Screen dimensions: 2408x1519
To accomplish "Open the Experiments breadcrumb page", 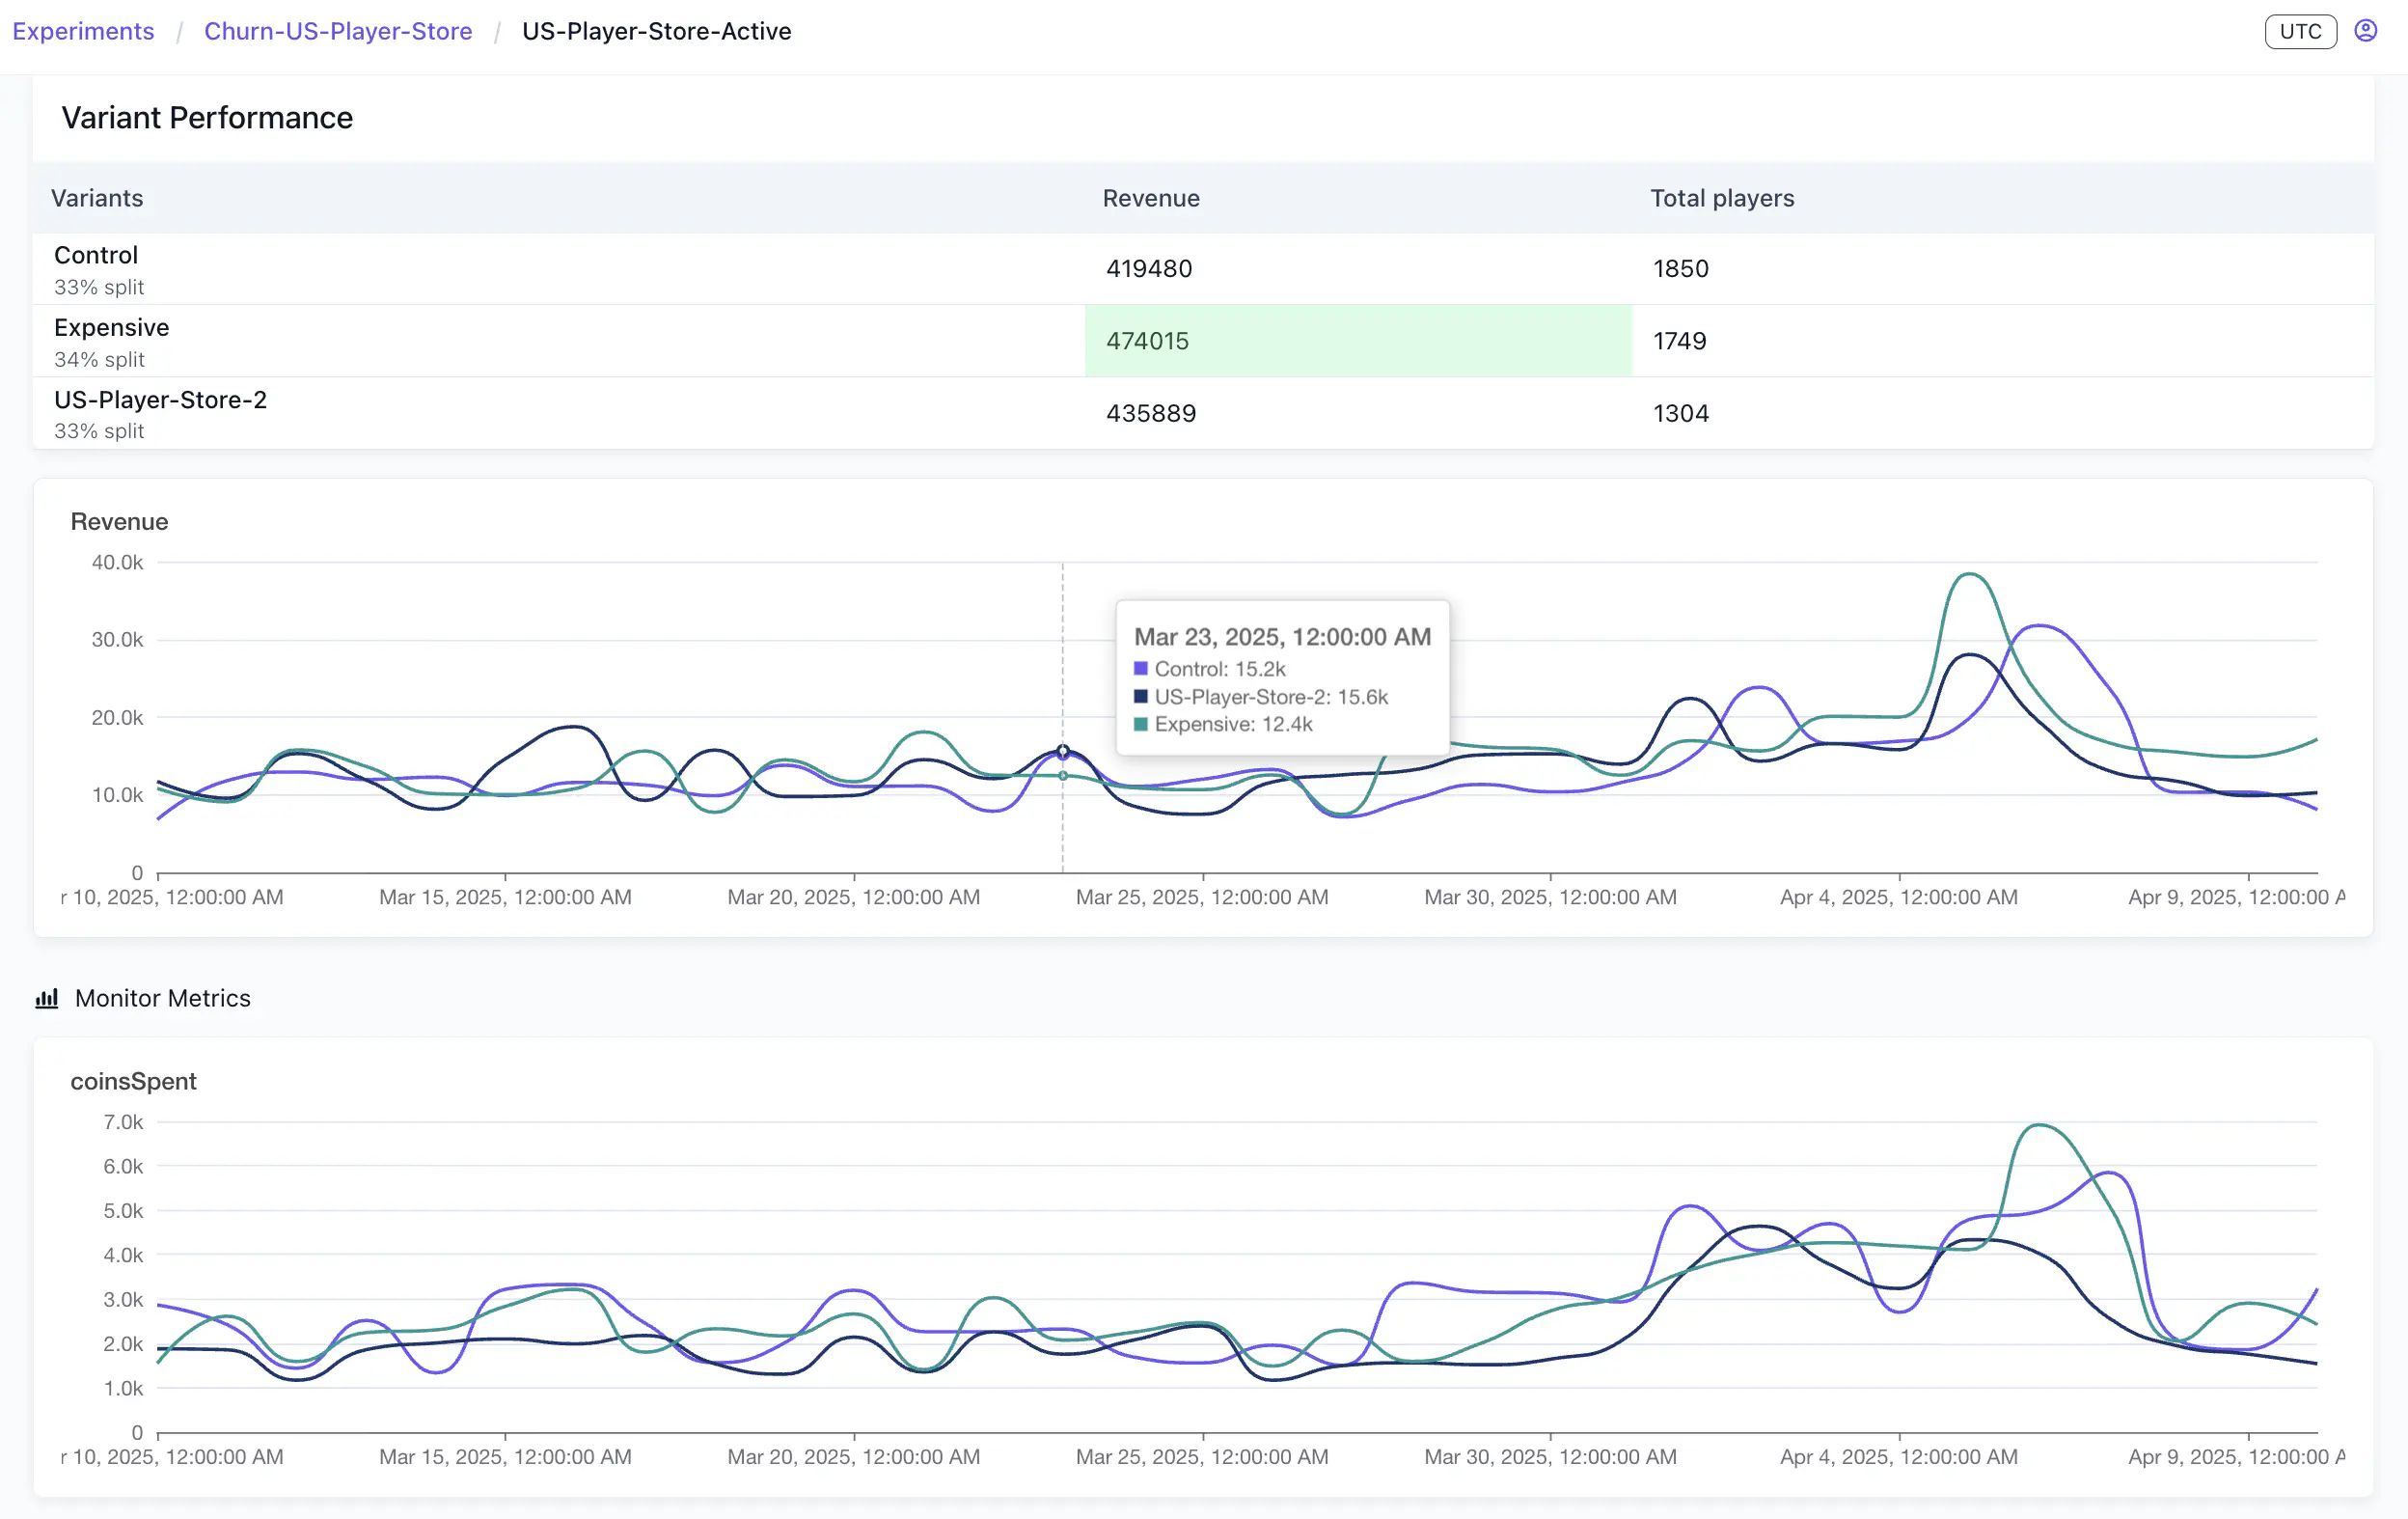I will tap(83, 31).
